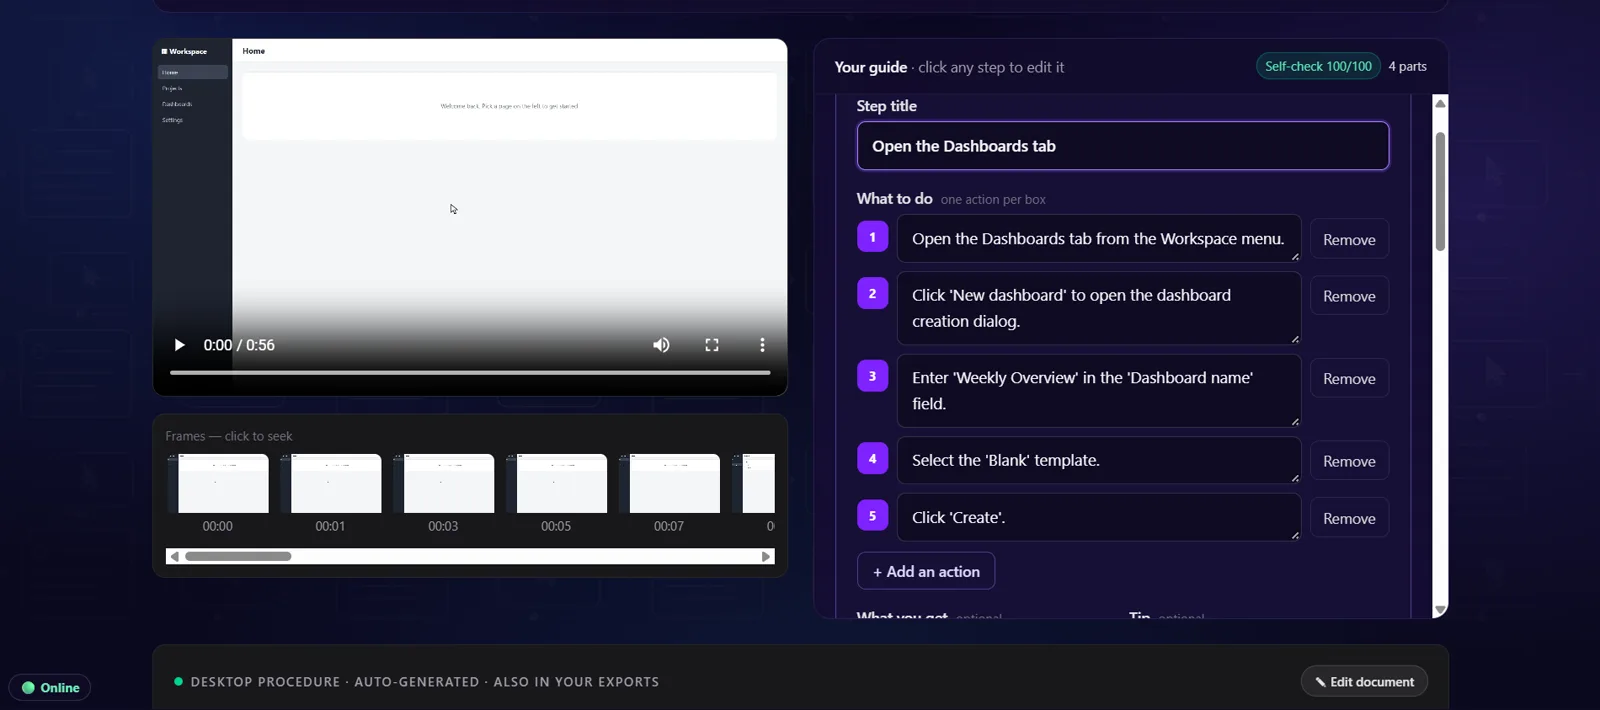This screenshot has height=710, width=1600.
Task: Remove action 2 from the step
Action: click(1349, 296)
